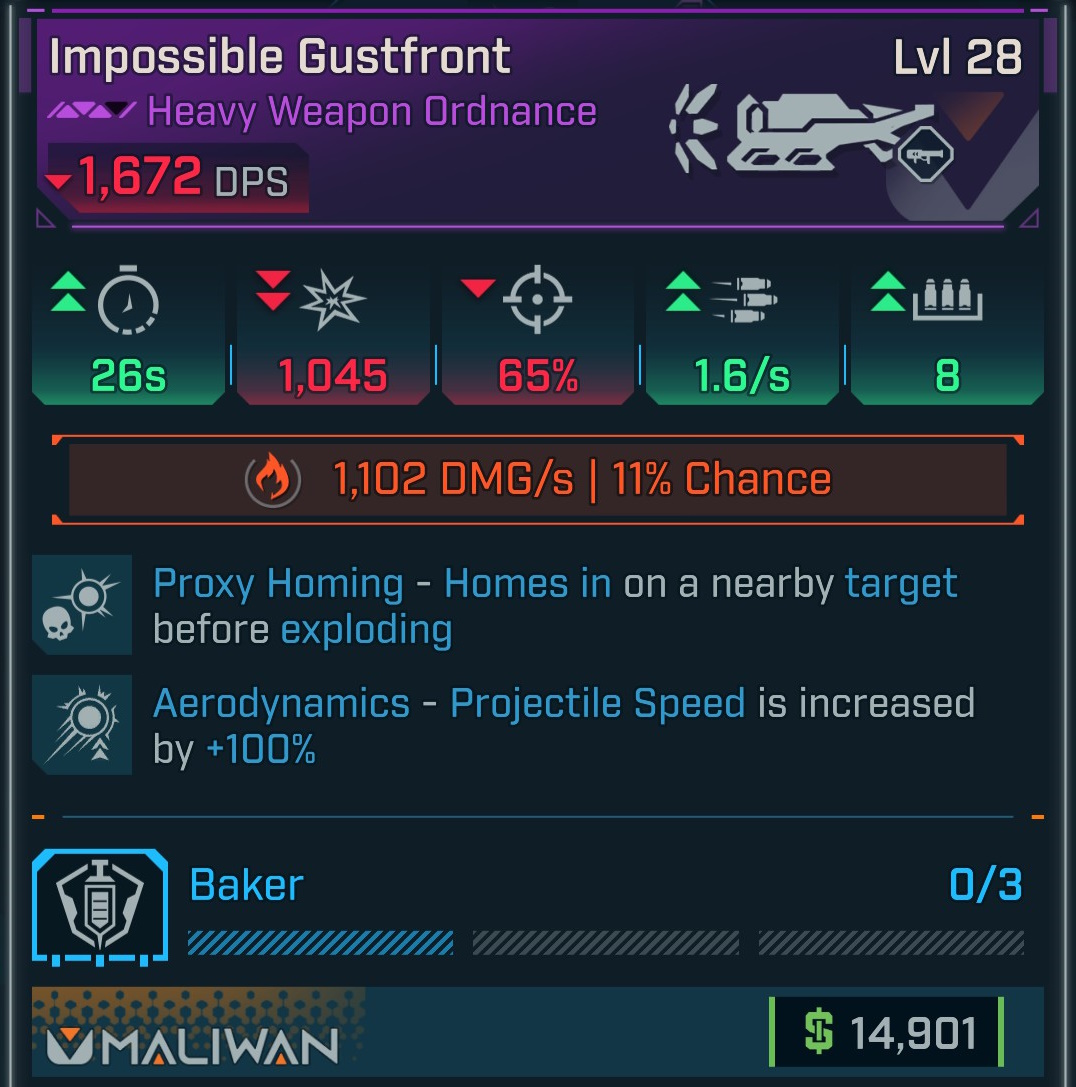Viewport: 1076px width, 1087px height.
Task: Click the Impossible Gustfront weapon title
Action: [280, 58]
